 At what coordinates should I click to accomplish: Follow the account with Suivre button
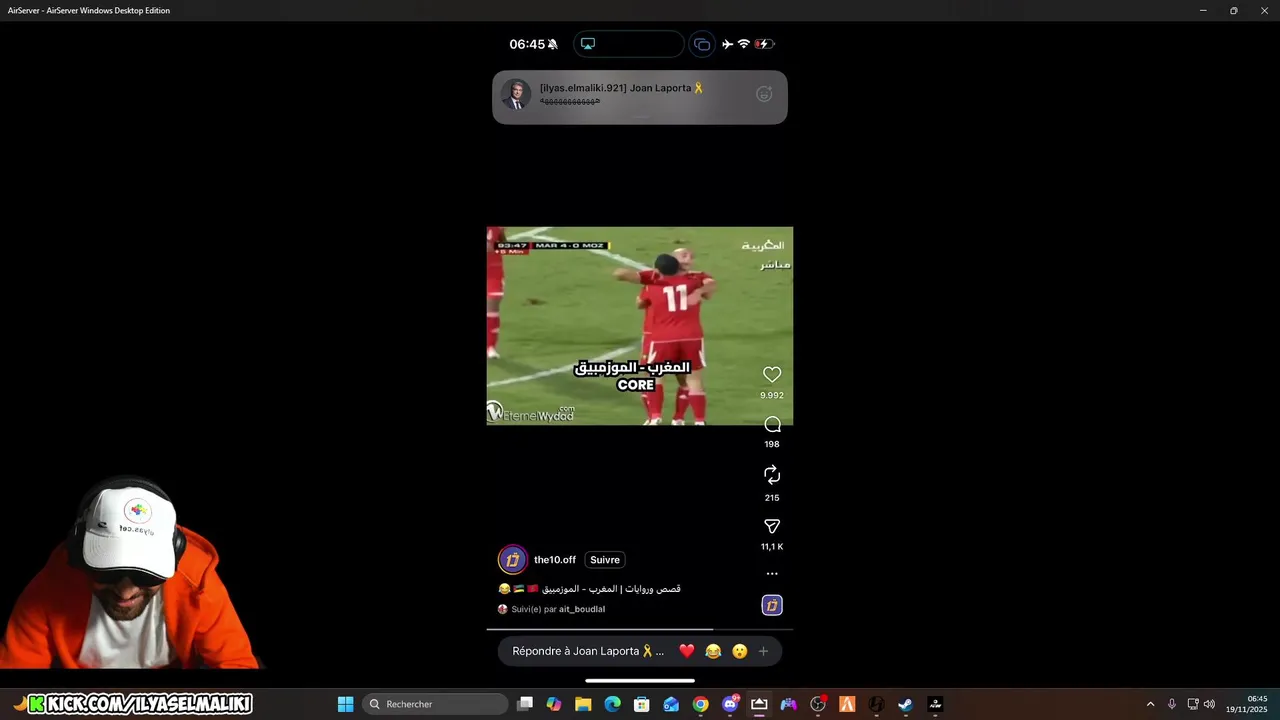[x=605, y=560]
